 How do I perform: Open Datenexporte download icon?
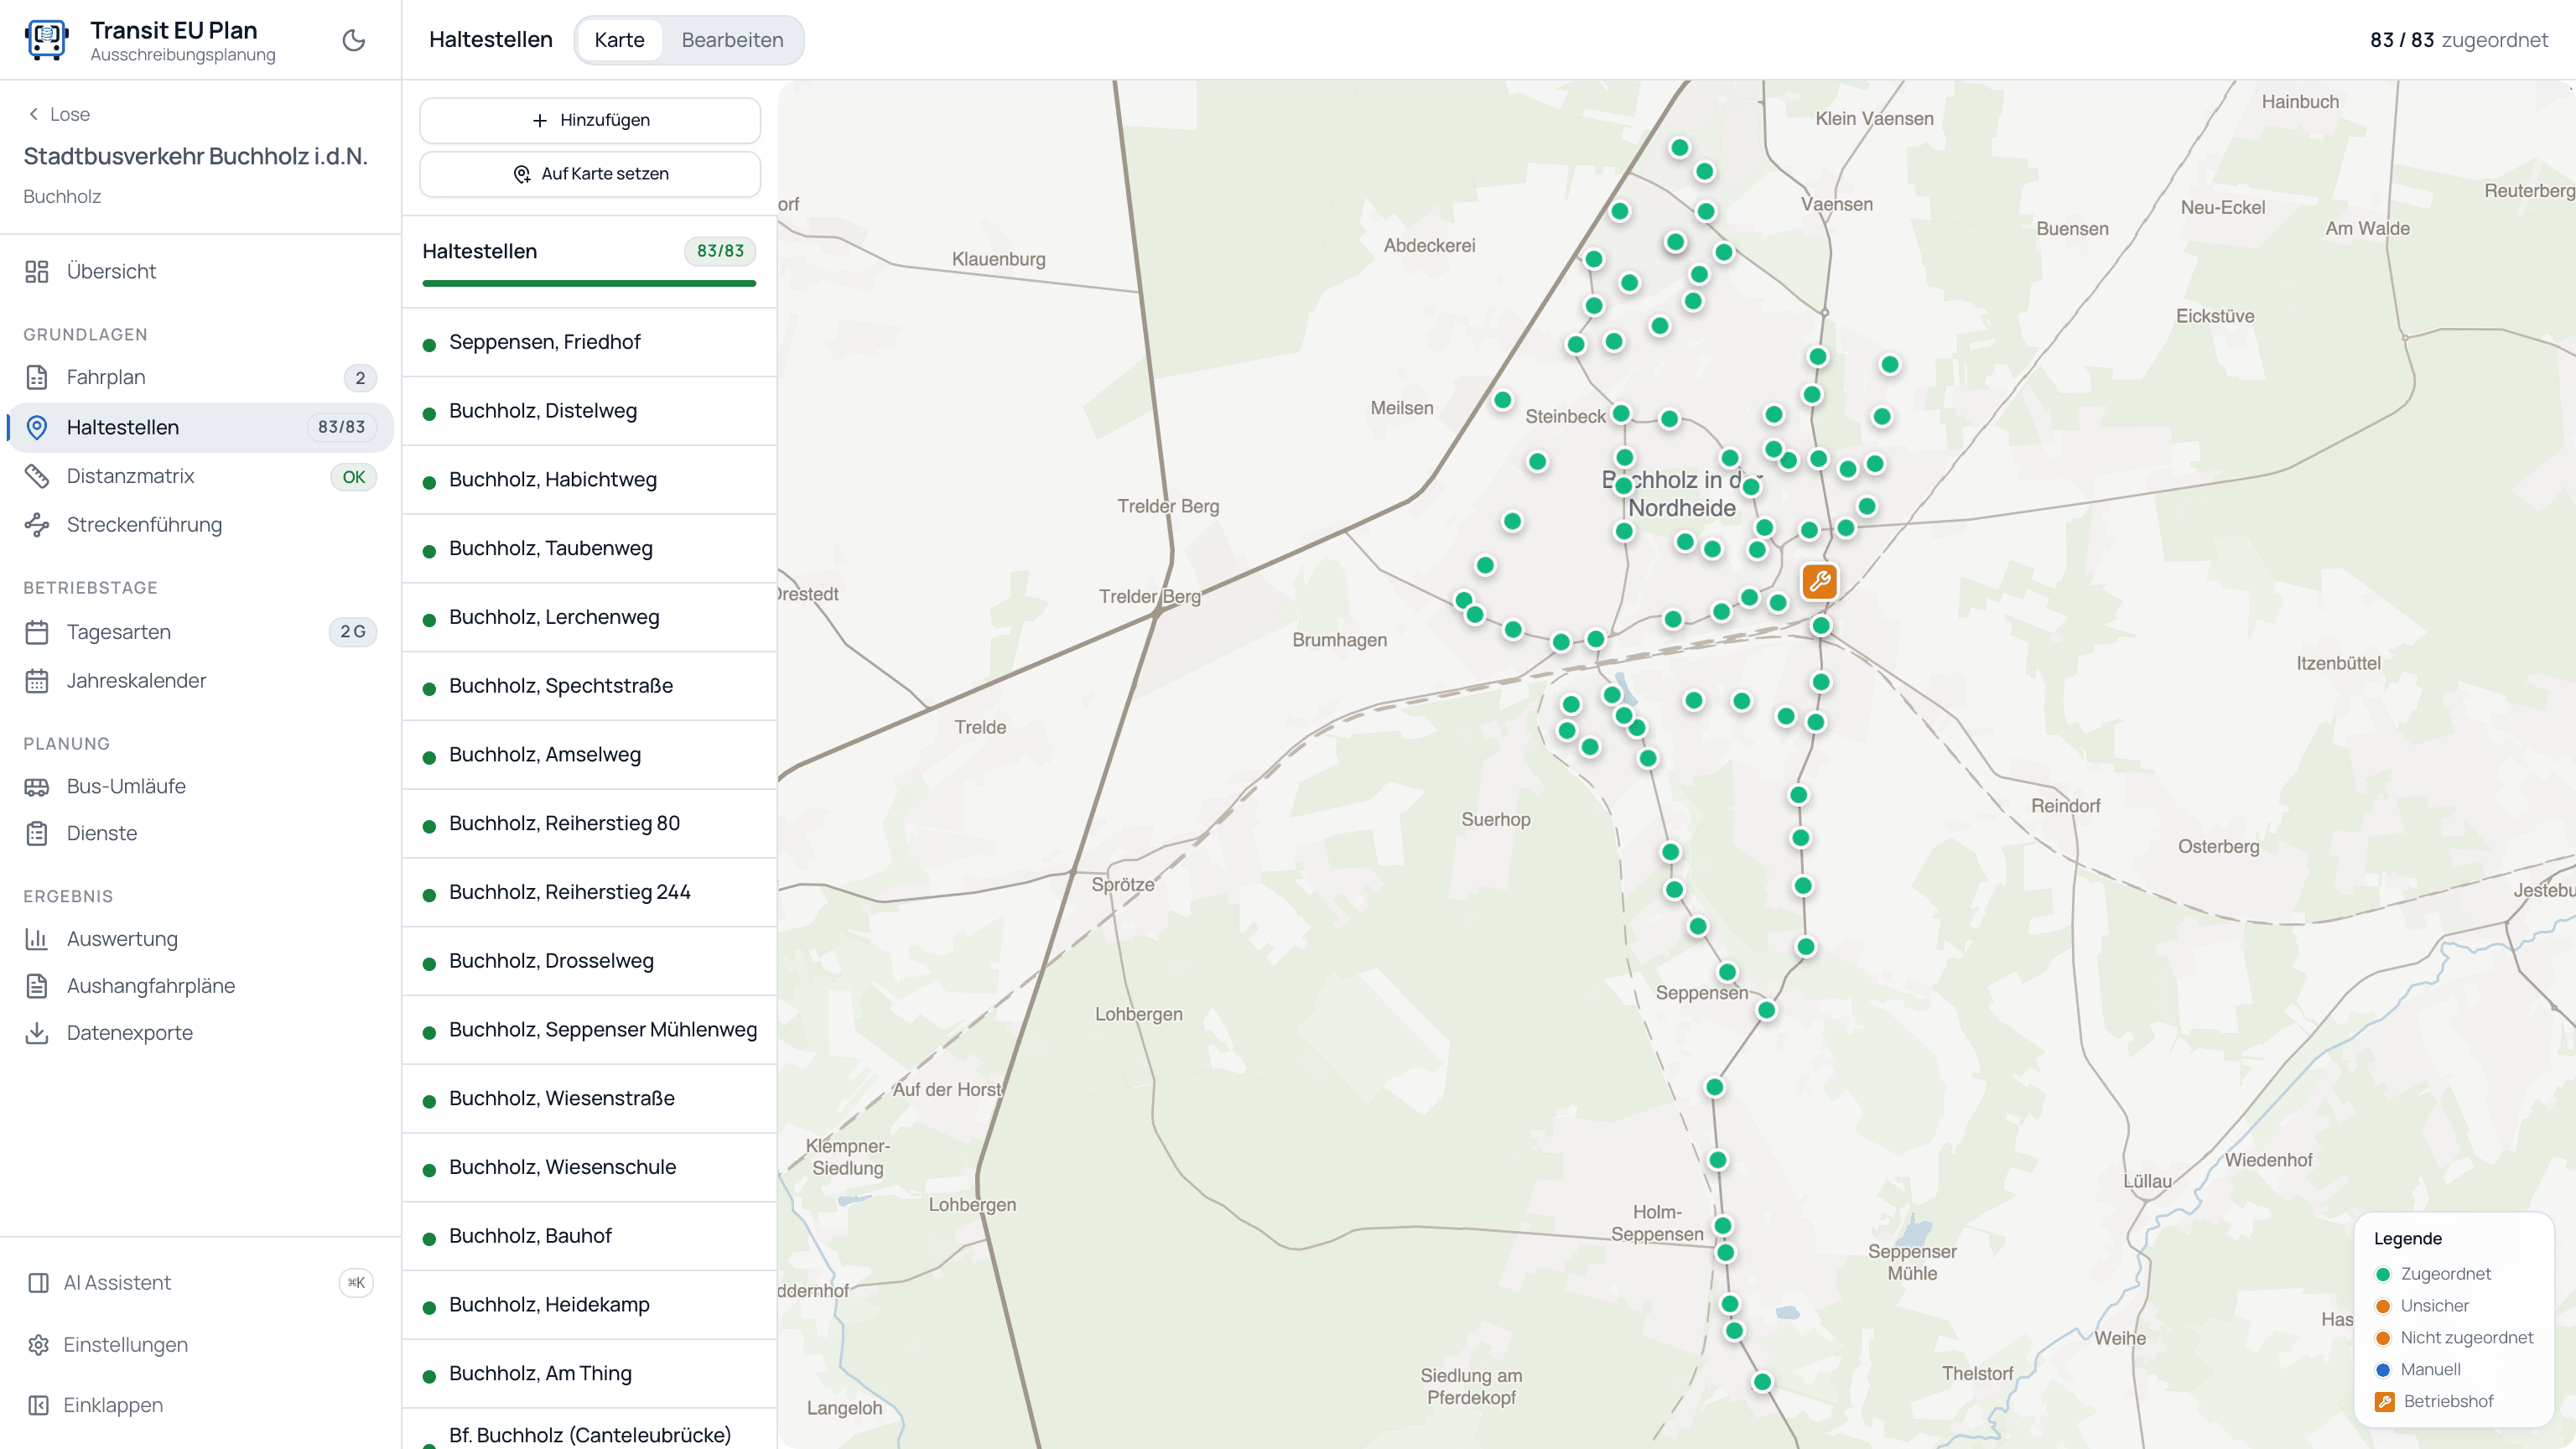coord(37,1033)
